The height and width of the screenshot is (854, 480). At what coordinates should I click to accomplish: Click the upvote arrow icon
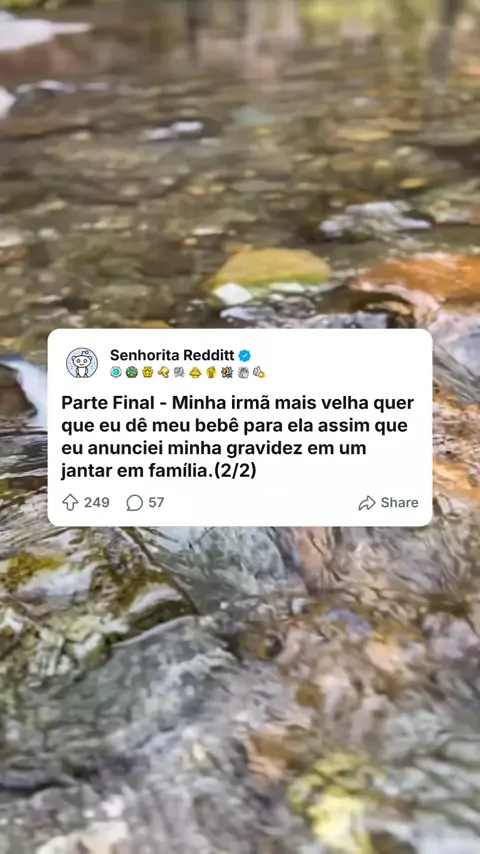pyautogui.click(x=70, y=502)
